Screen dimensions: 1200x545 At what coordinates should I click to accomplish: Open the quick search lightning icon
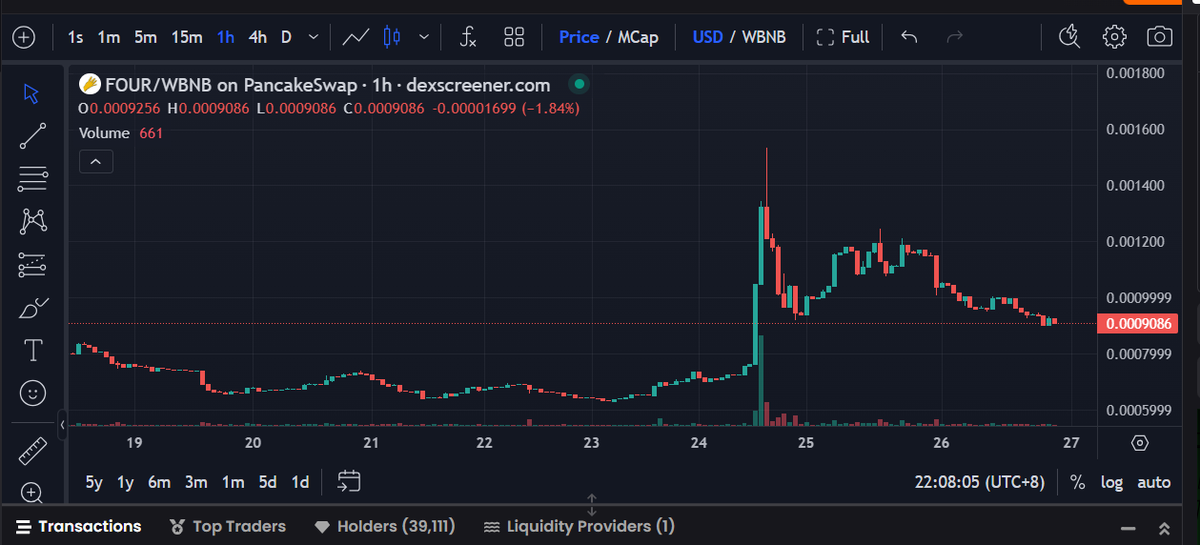click(1069, 37)
